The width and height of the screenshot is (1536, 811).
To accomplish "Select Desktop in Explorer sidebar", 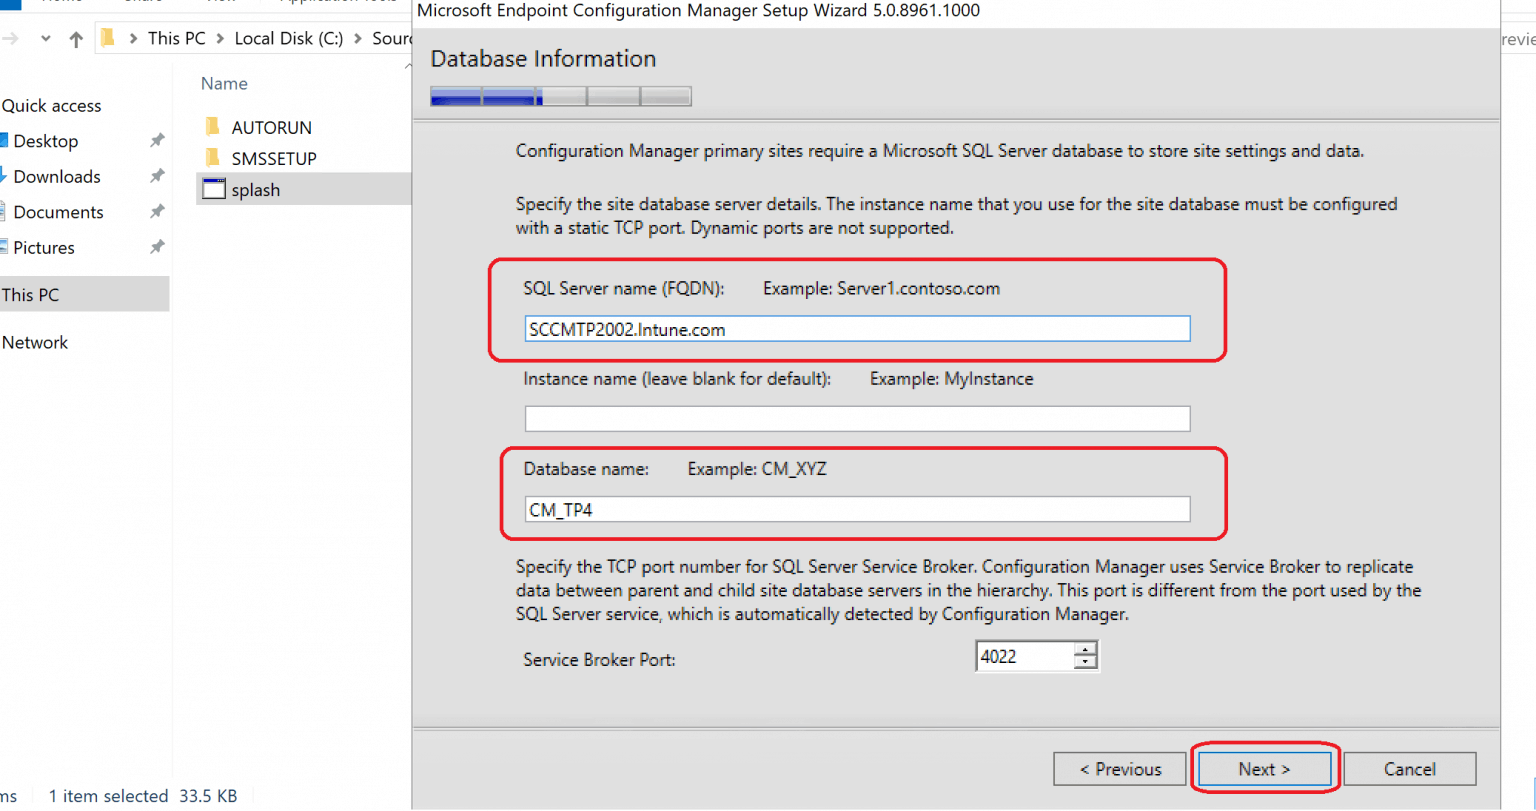I will coord(45,141).
